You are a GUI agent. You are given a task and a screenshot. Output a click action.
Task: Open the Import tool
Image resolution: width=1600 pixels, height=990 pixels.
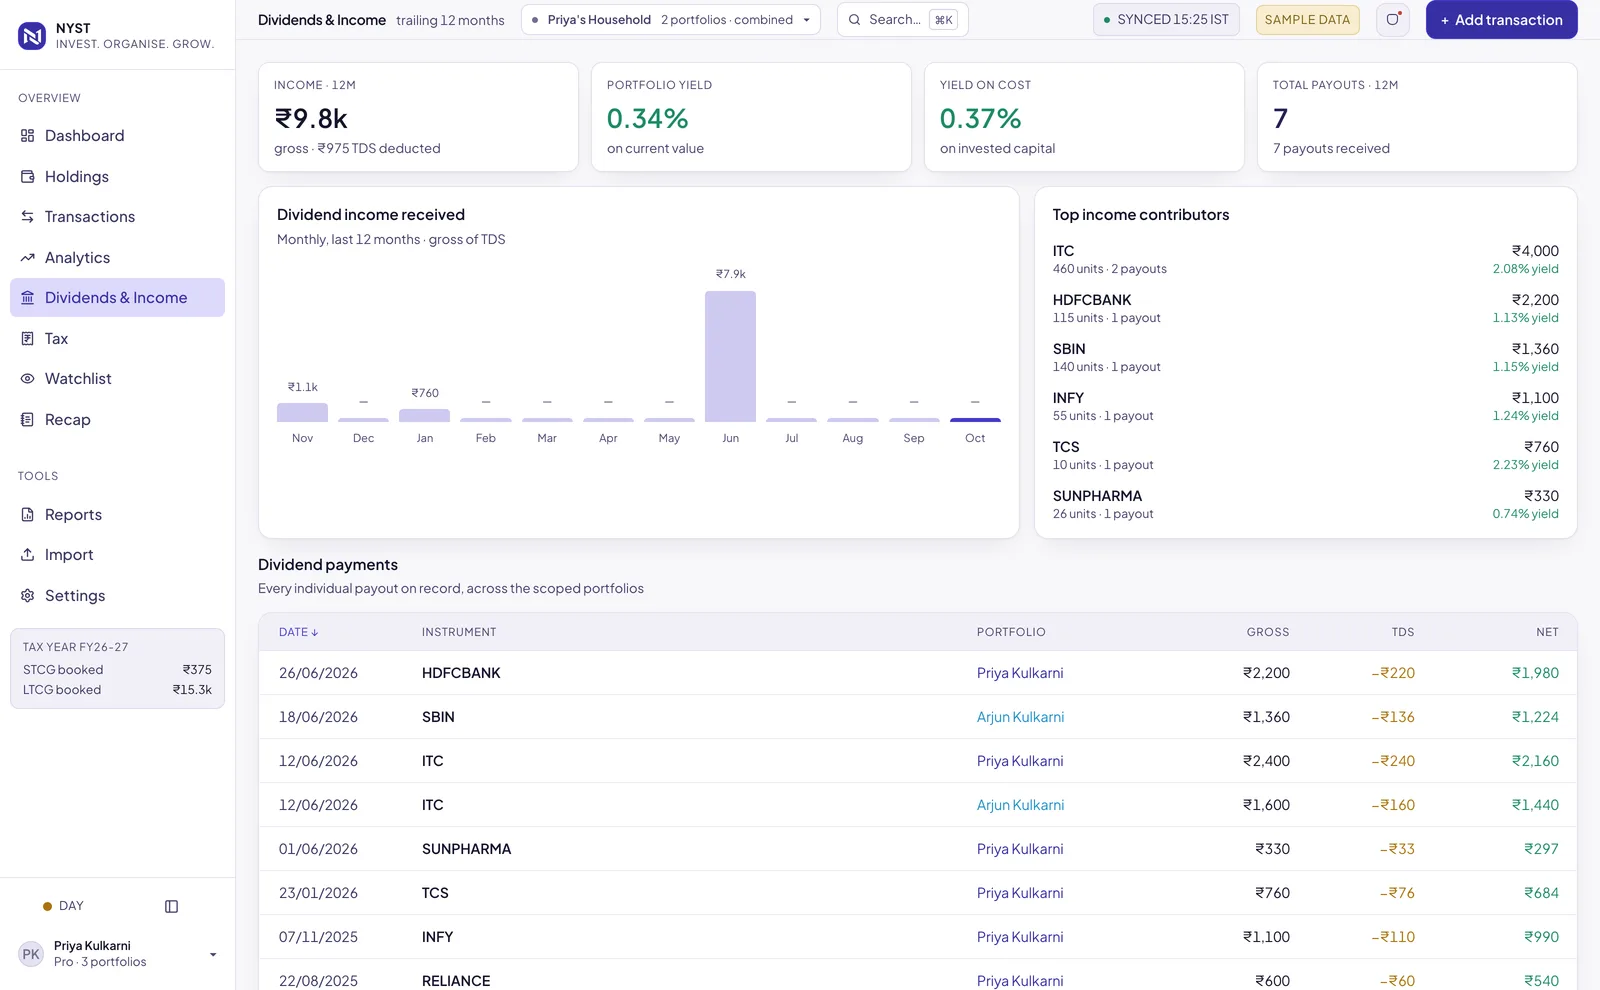(117, 555)
